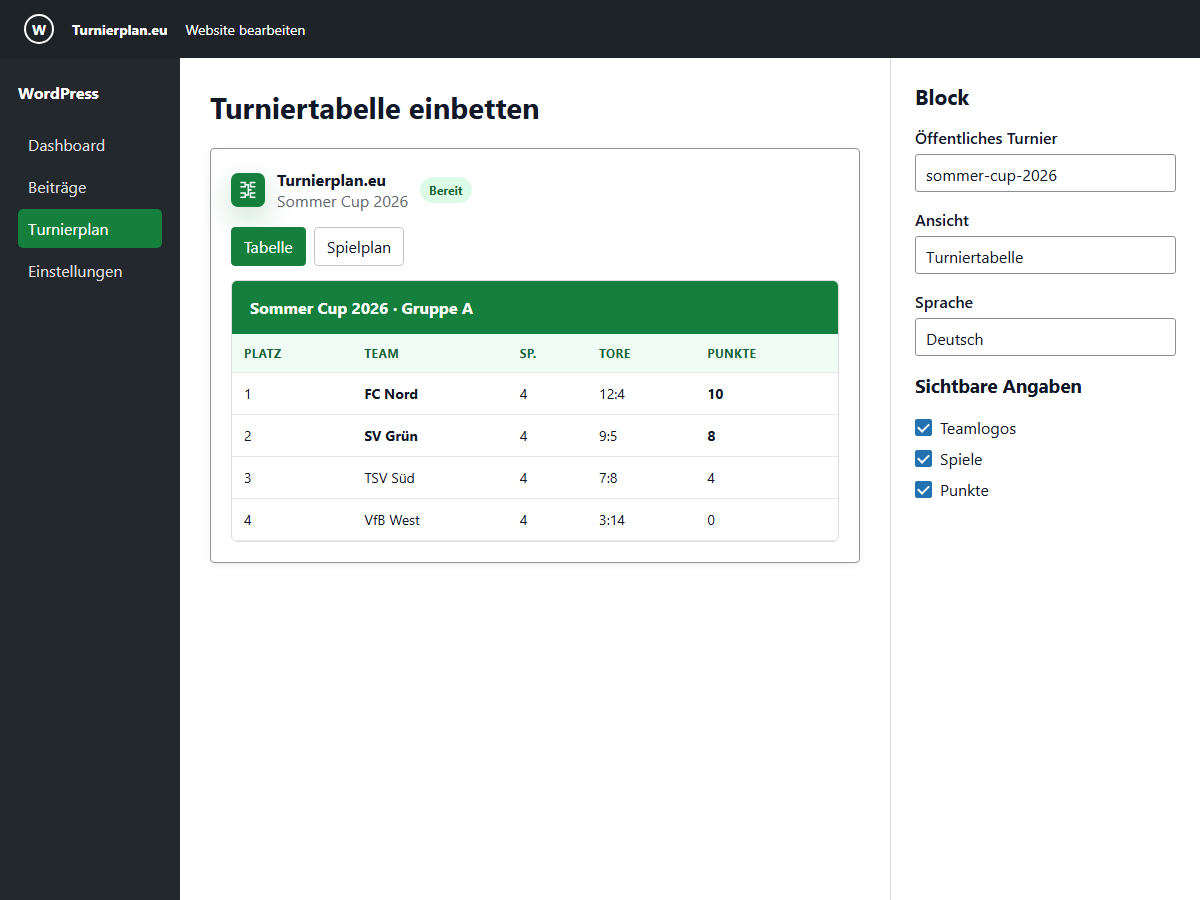Click the WordPress heading in sidebar
Viewport: 1200px width, 900px height.
point(58,93)
